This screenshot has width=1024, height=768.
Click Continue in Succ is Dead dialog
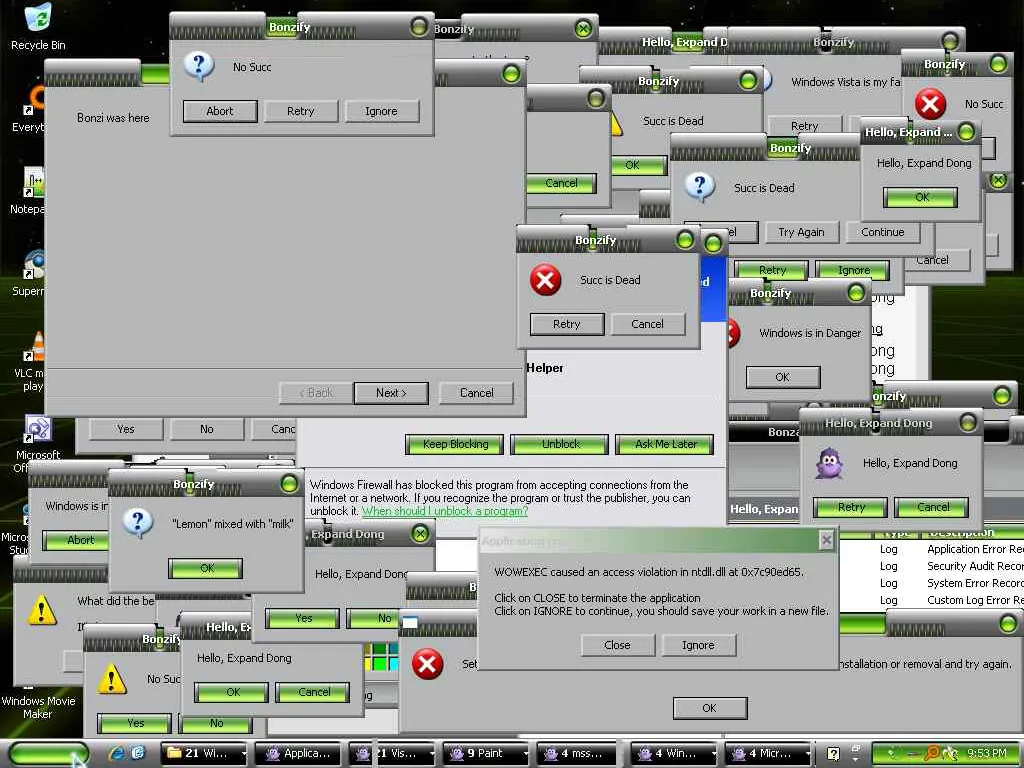coord(882,232)
